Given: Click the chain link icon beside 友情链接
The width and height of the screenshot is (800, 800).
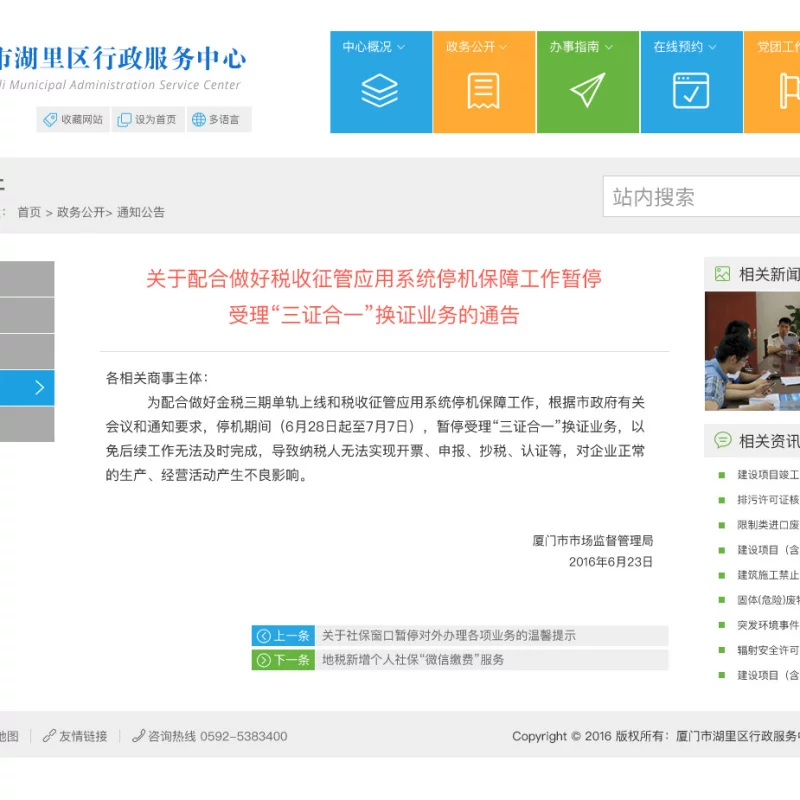Looking at the screenshot, I should (49, 736).
